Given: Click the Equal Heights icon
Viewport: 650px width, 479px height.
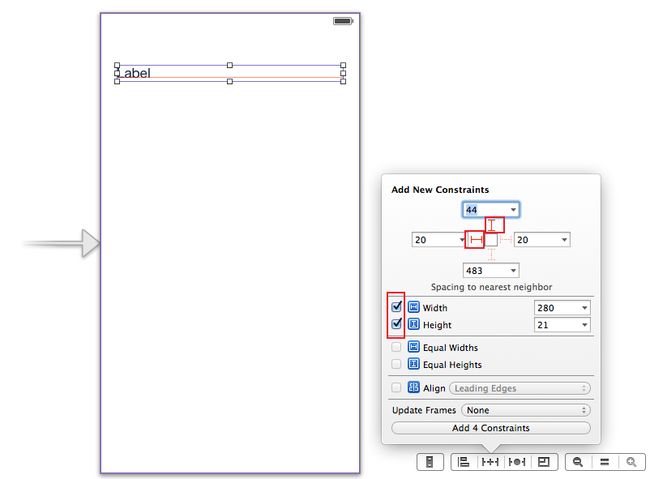Looking at the screenshot, I should pos(413,364).
